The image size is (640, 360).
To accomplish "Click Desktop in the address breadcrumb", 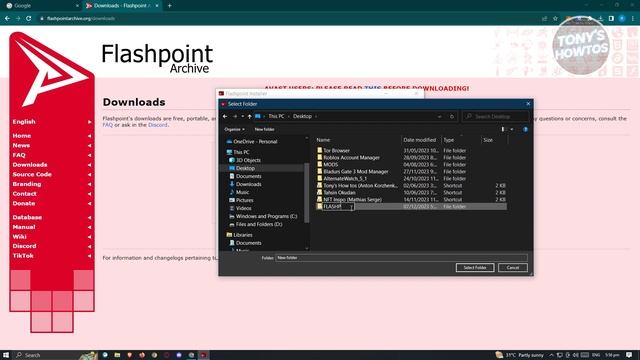I will coord(302,116).
